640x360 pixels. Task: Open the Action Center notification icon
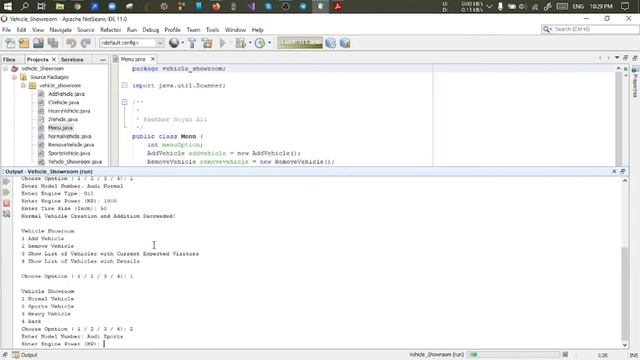point(624,6)
